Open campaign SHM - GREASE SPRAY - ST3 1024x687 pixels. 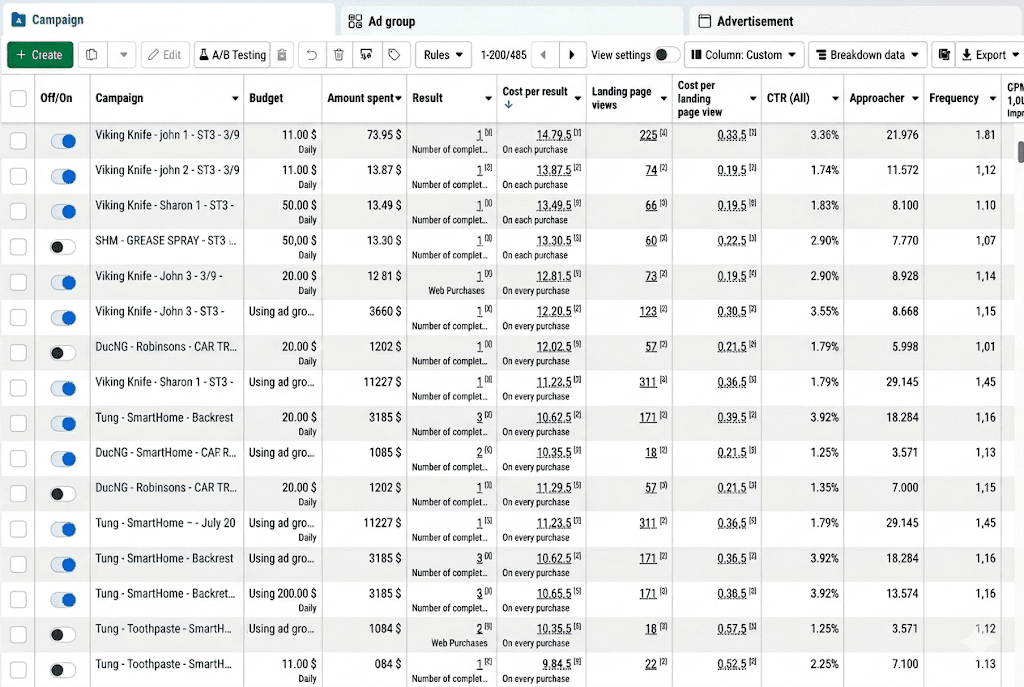pyautogui.click(x=166, y=240)
